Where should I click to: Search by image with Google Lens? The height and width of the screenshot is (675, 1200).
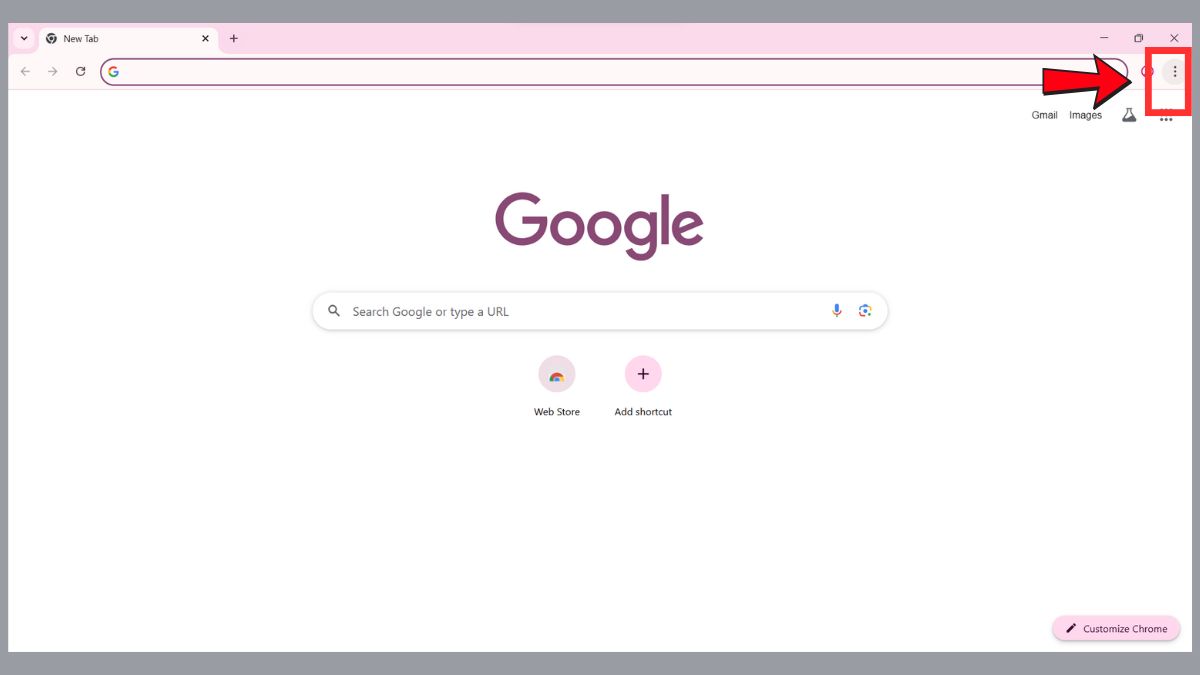coord(865,311)
